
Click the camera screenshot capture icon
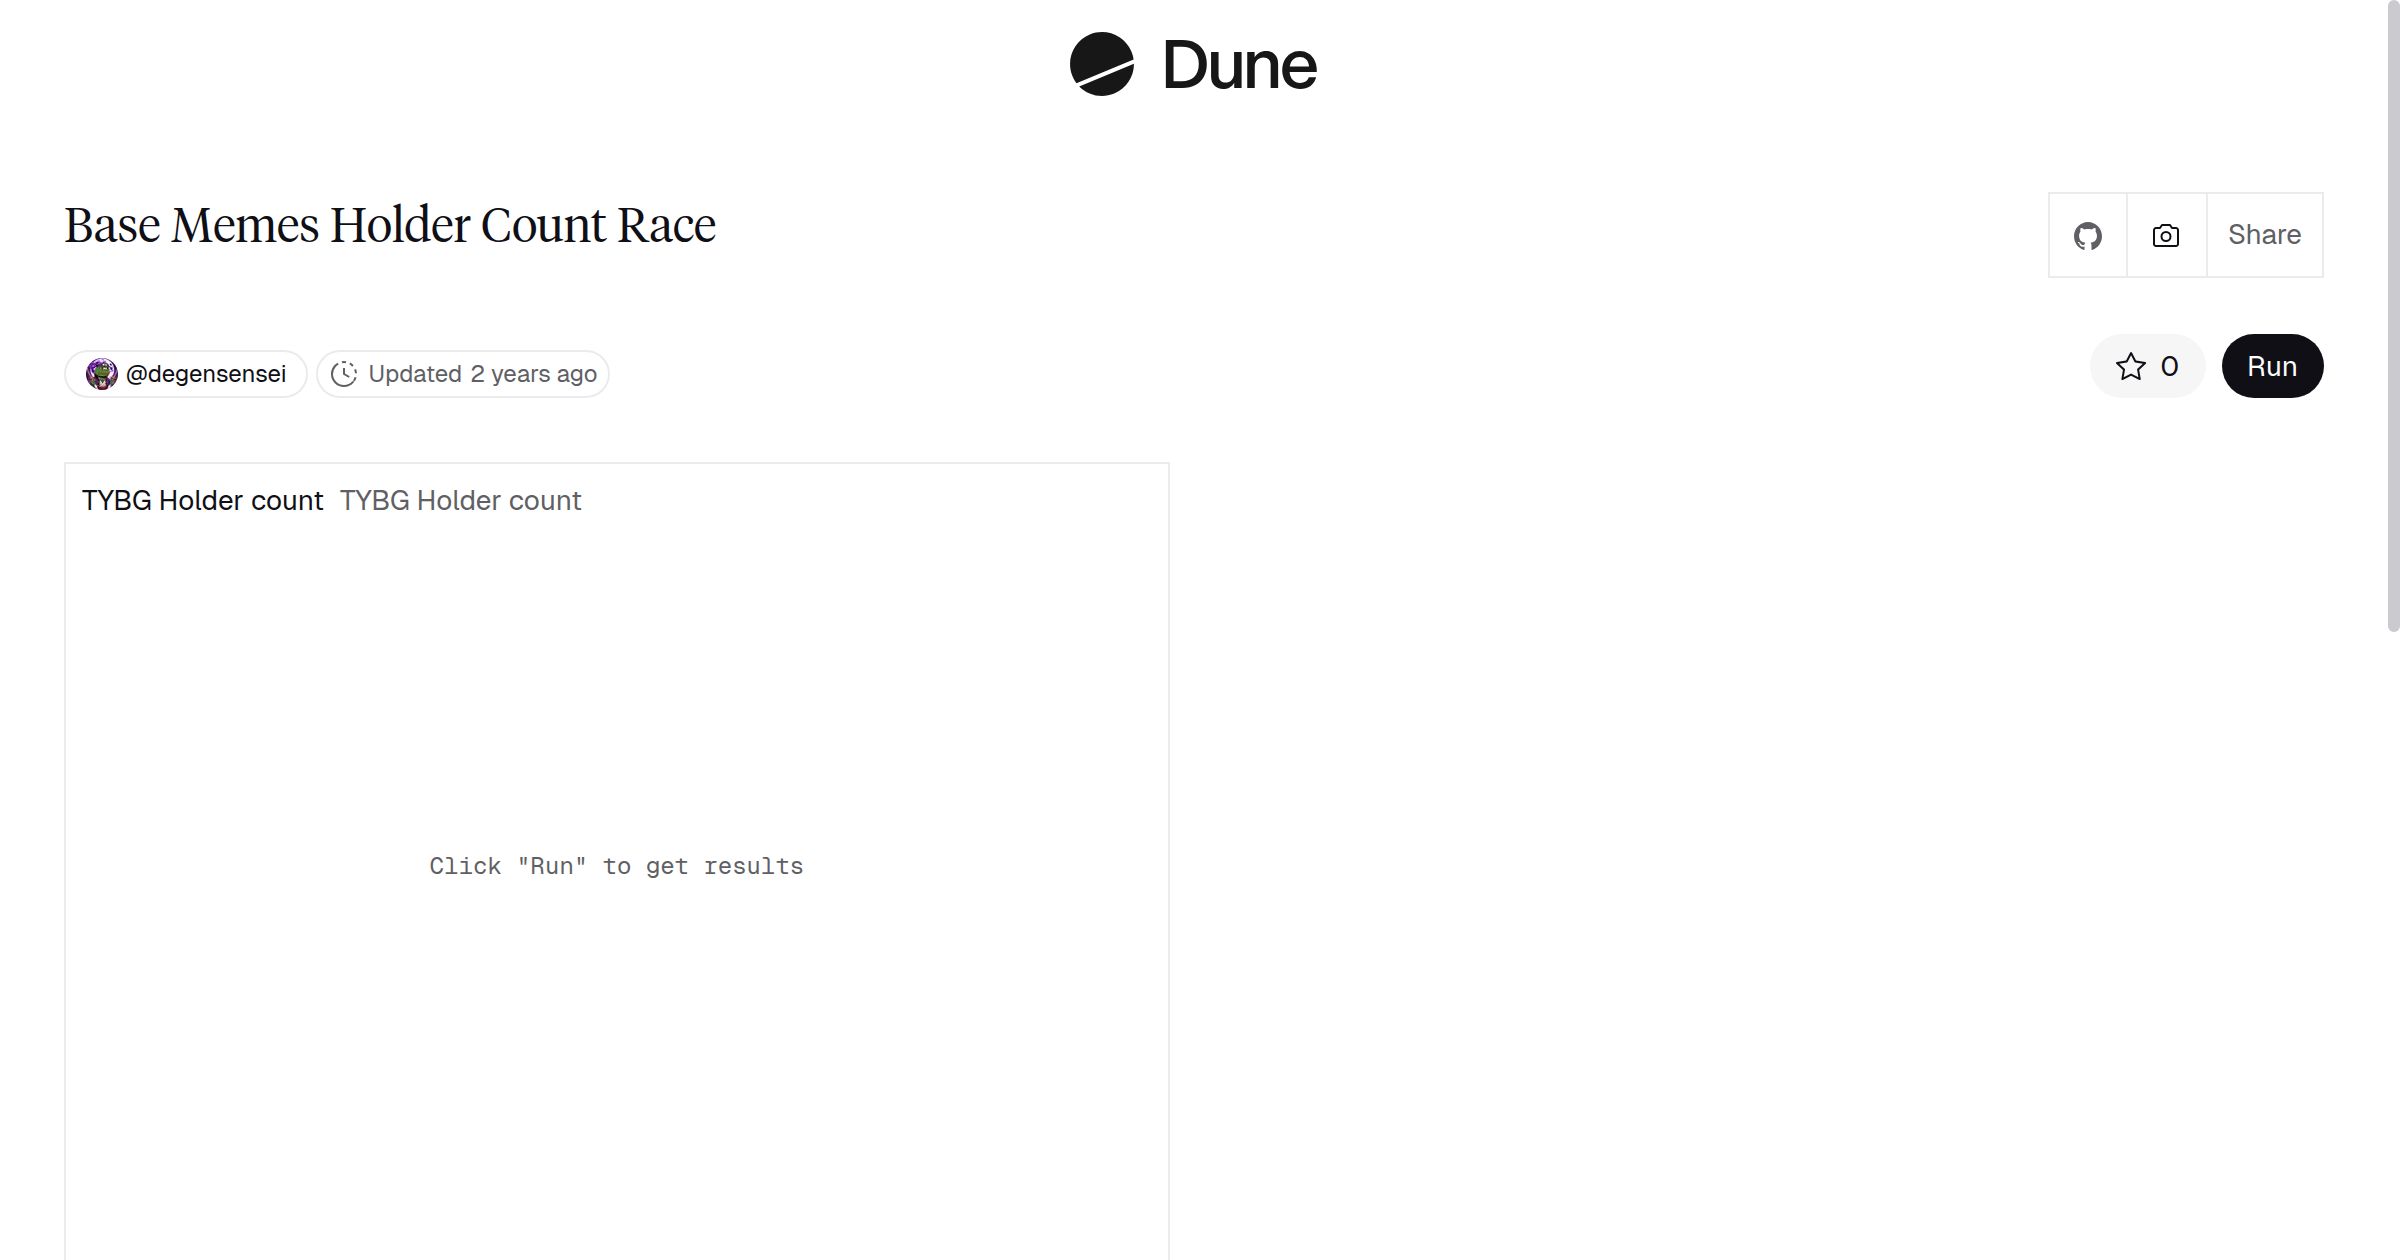(2164, 234)
